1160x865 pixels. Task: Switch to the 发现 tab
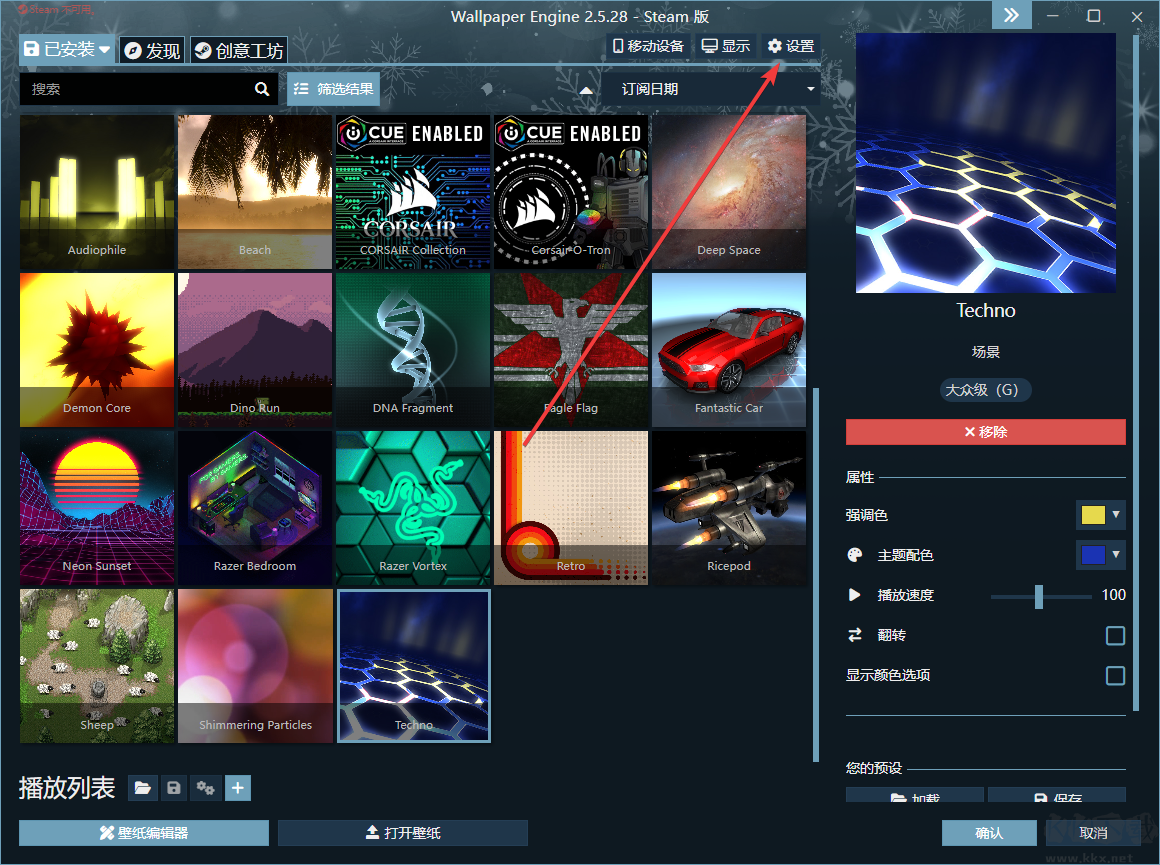click(152, 50)
